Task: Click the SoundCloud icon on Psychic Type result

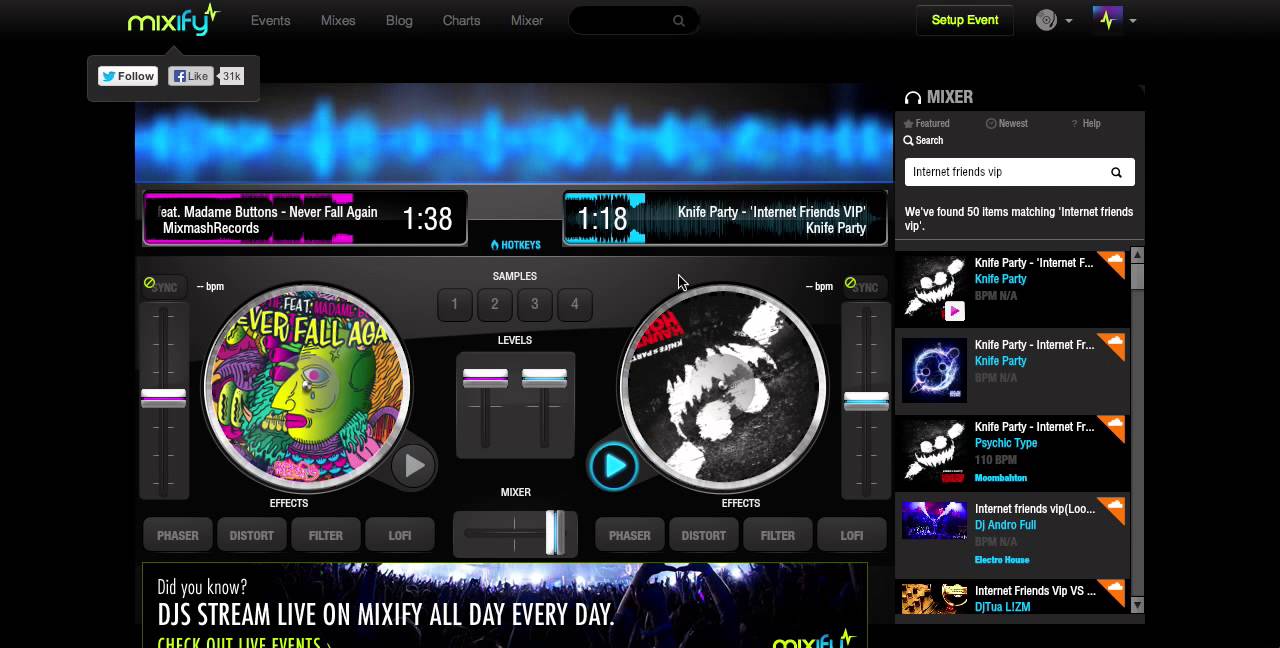Action: [x=1111, y=428]
